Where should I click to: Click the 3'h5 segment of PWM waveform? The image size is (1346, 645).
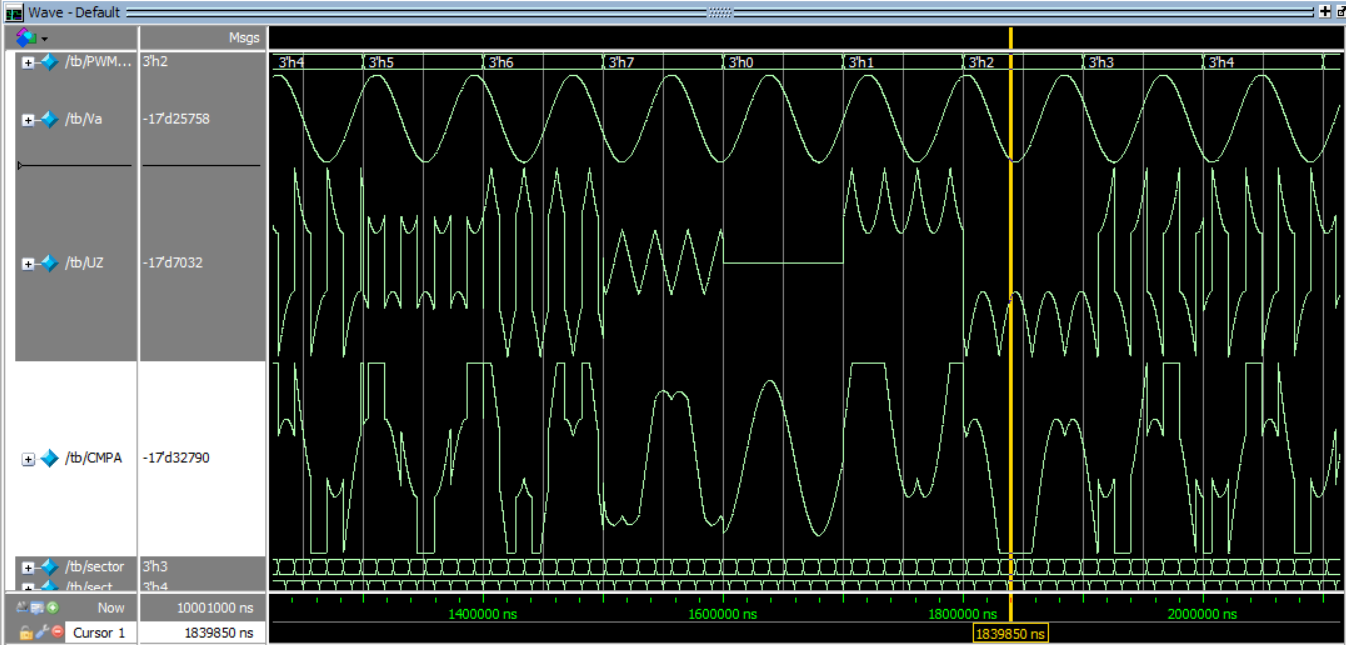click(423, 62)
